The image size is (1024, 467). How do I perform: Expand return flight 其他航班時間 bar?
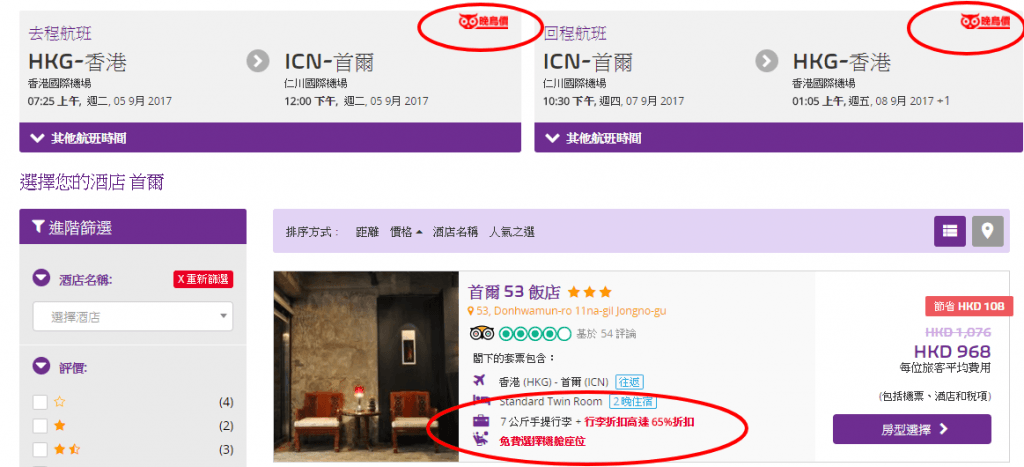778,138
